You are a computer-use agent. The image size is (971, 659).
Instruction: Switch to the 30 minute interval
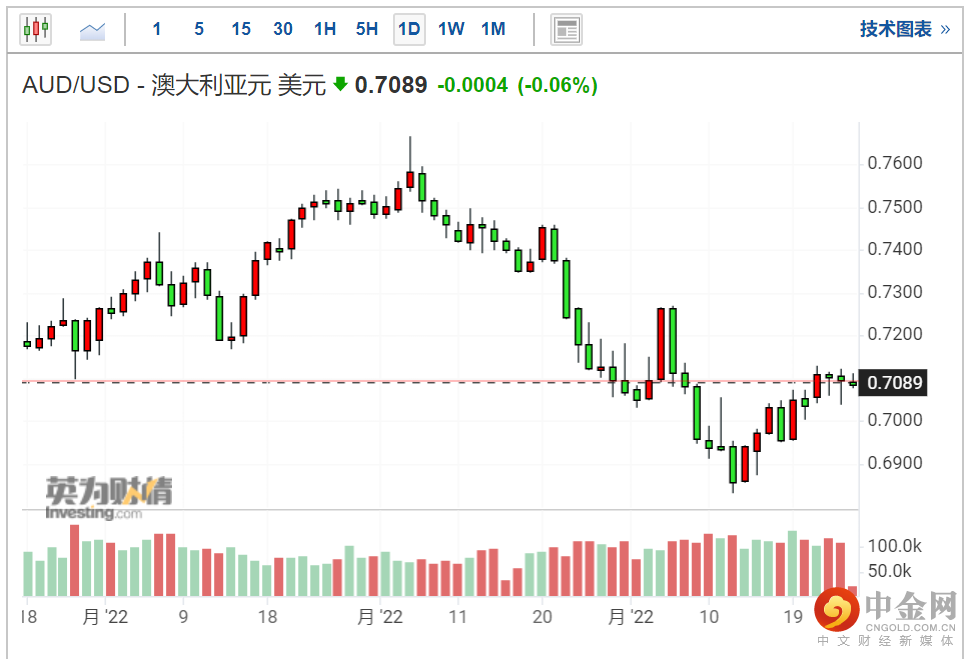click(283, 29)
